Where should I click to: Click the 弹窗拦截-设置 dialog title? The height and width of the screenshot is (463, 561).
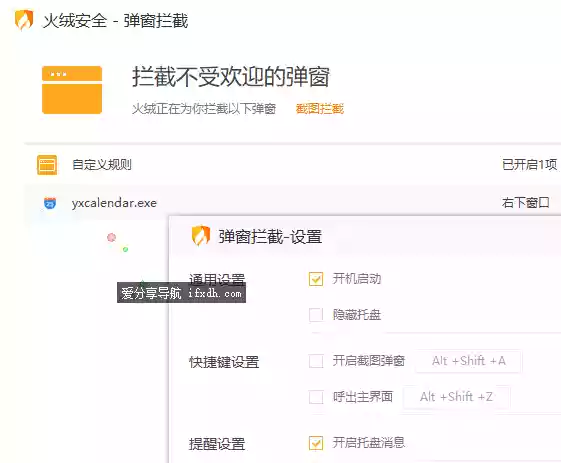[270, 237]
